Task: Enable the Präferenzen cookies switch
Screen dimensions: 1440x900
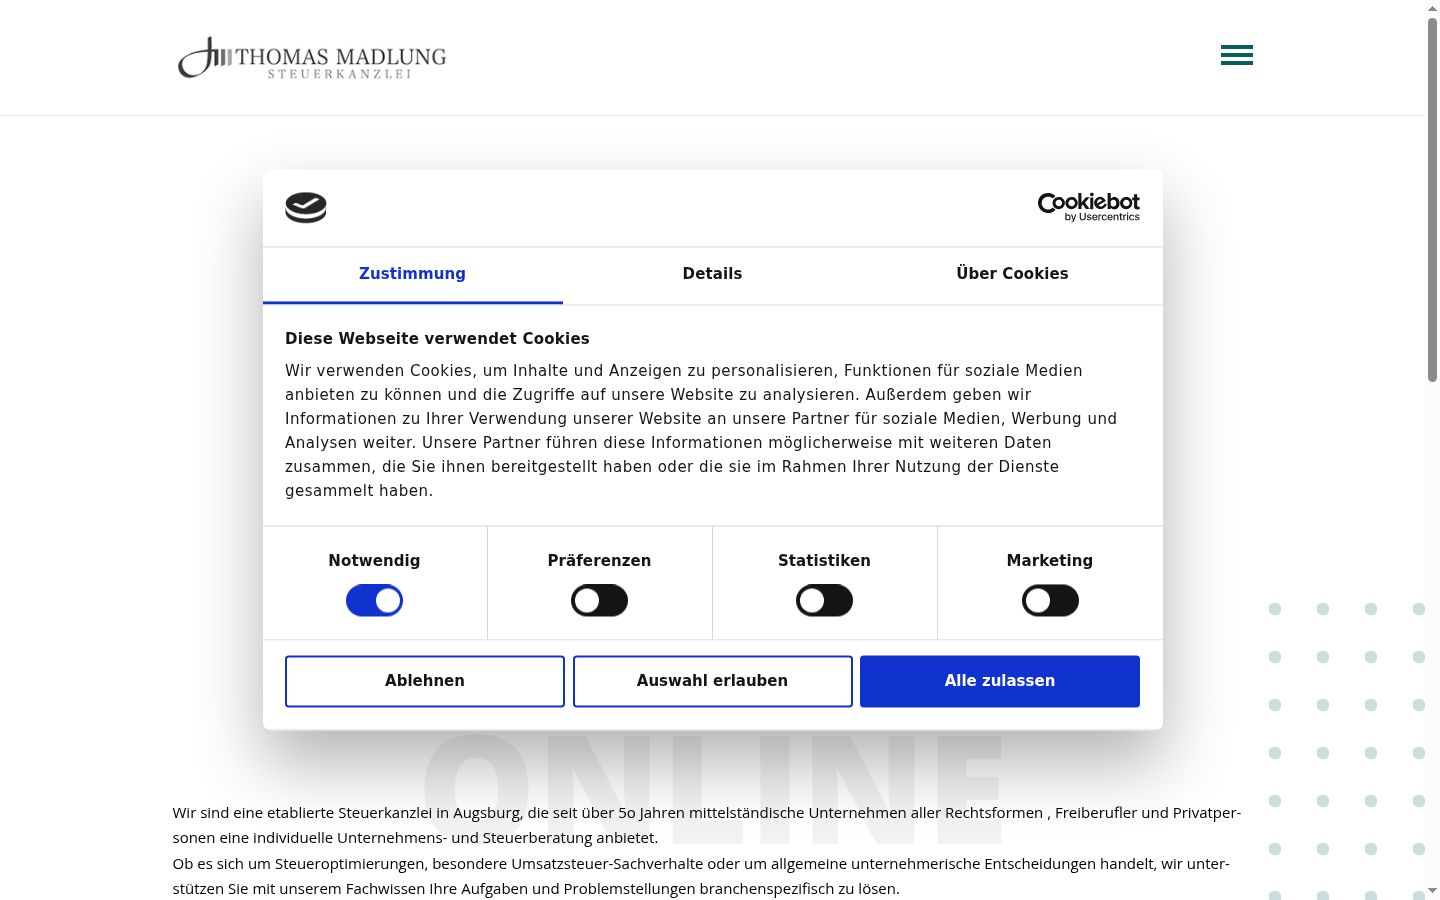Action: click(x=599, y=601)
